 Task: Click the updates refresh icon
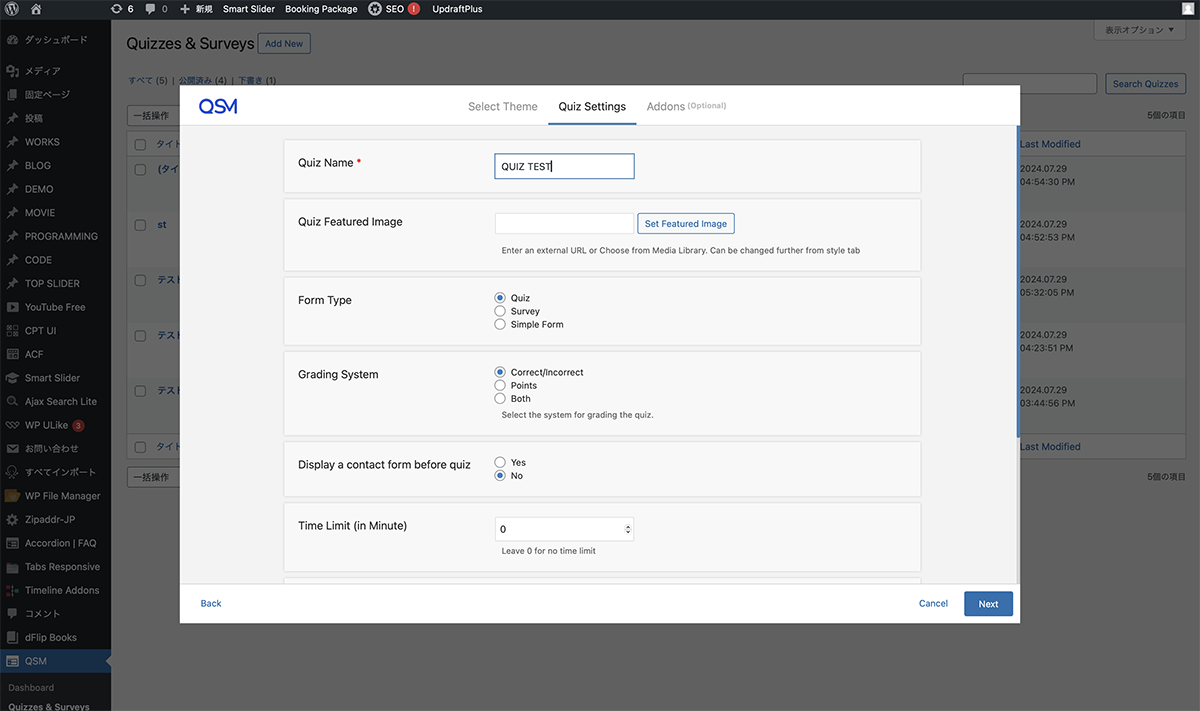pyautogui.click(x=116, y=9)
